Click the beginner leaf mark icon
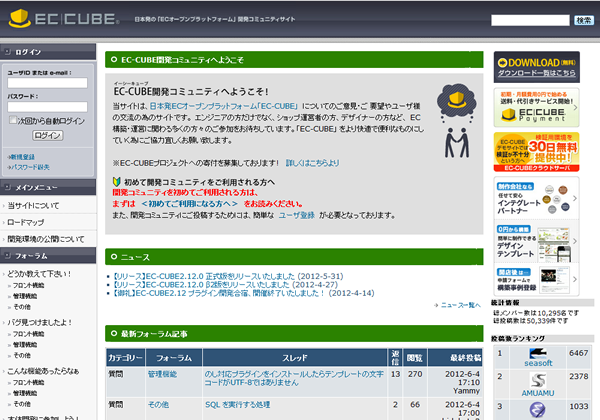The width and height of the screenshot is (600, 420). (x=117, y=182)
